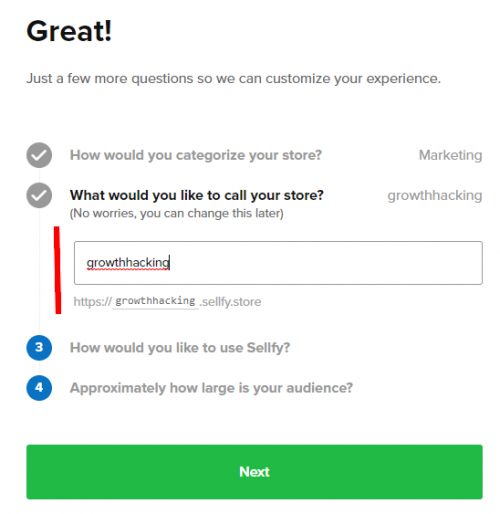Expand 'How would you categorize your store?' question
The image size is (500, 514).
click(x=196, y=155)
